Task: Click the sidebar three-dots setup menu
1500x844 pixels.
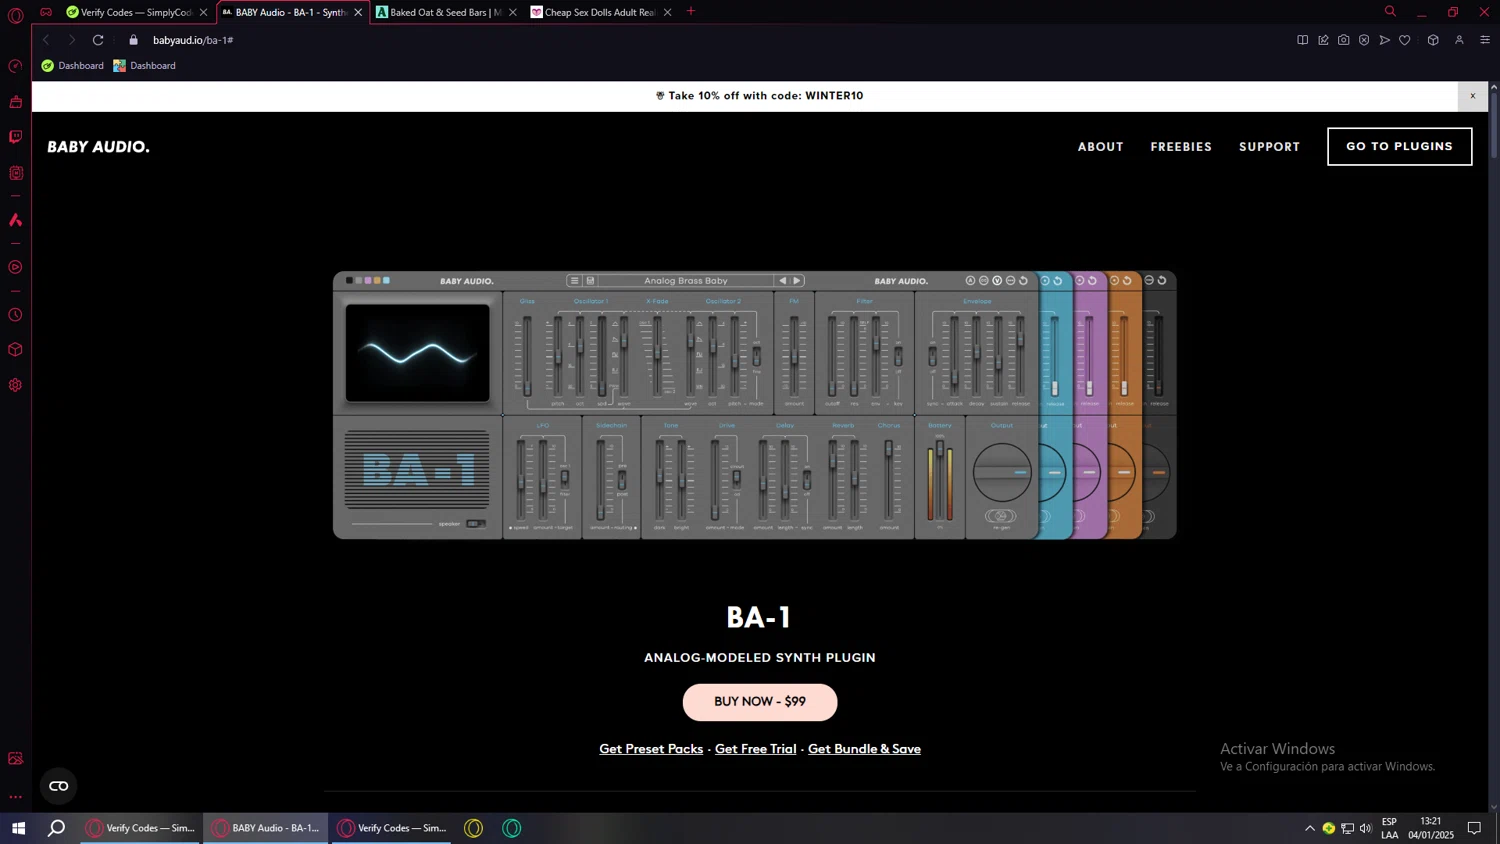Action: point(15,797)
